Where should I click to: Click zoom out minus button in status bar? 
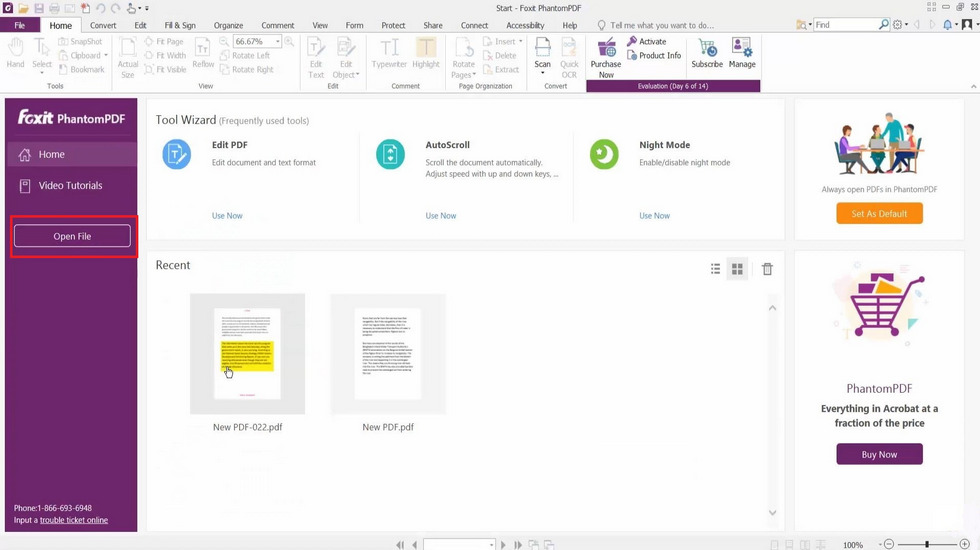[889, 545]
